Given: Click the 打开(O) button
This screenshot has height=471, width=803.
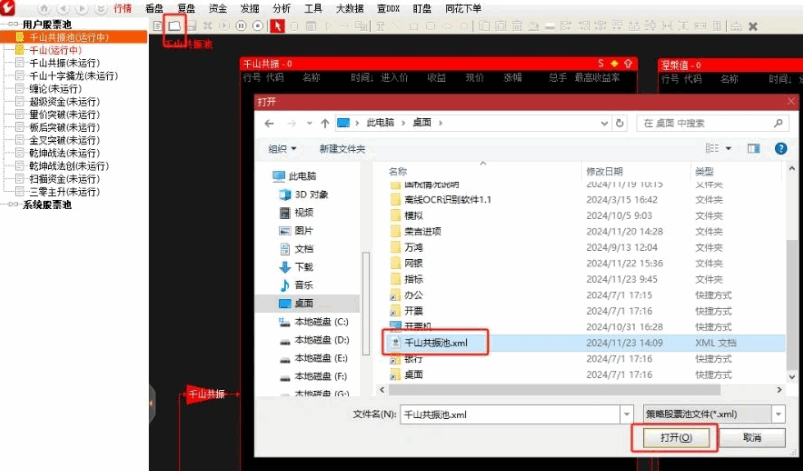Looking at the screenshot, I should click(x=676, y=438).
